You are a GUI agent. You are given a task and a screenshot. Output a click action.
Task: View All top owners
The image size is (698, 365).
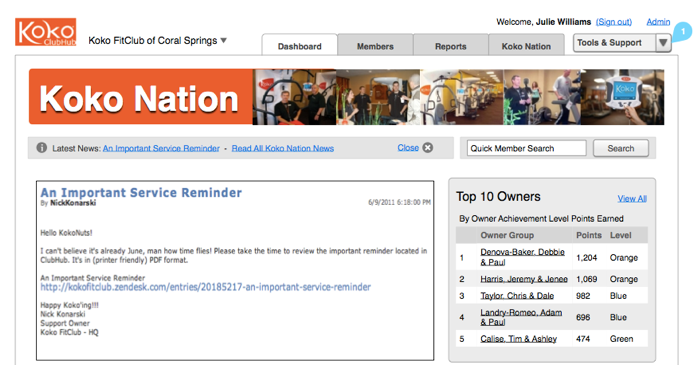(632, 199)
